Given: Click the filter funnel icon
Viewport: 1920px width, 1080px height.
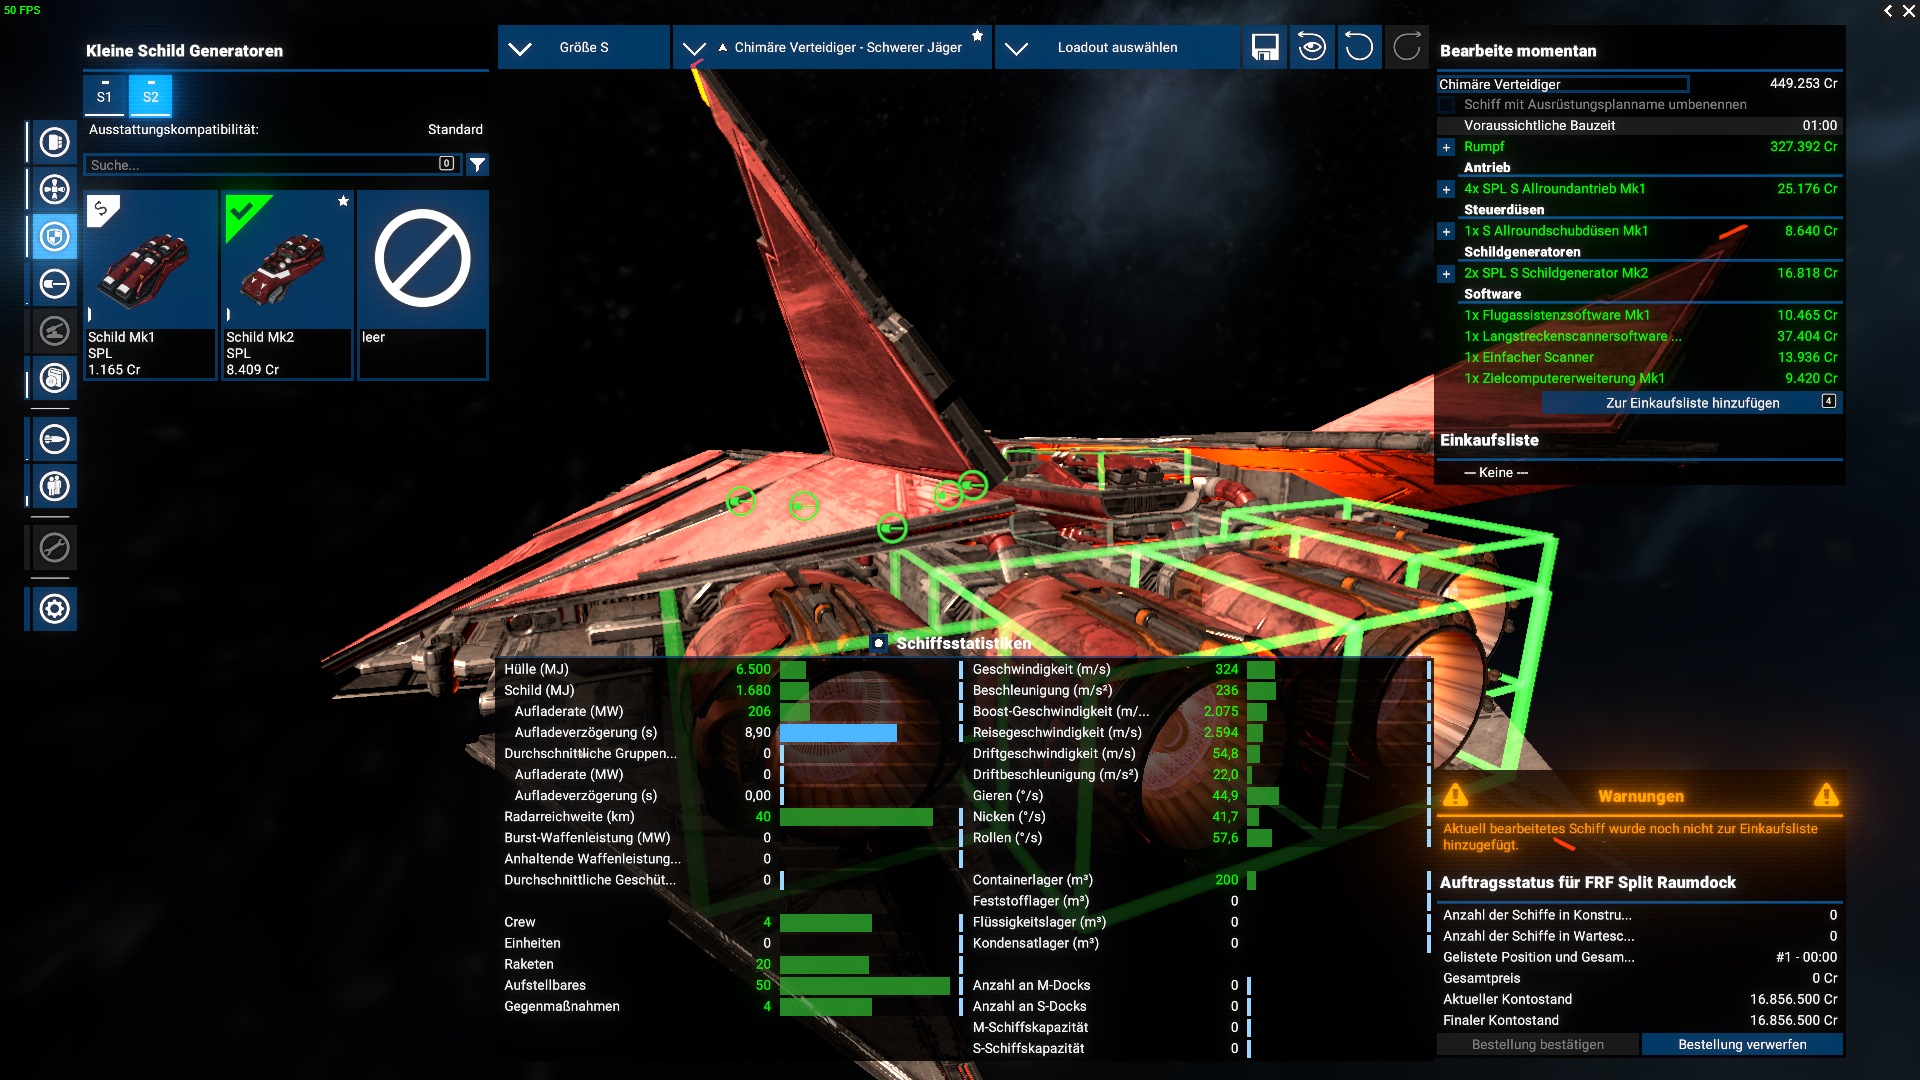Looking at the screenshot, I should (x=478, y=164).
